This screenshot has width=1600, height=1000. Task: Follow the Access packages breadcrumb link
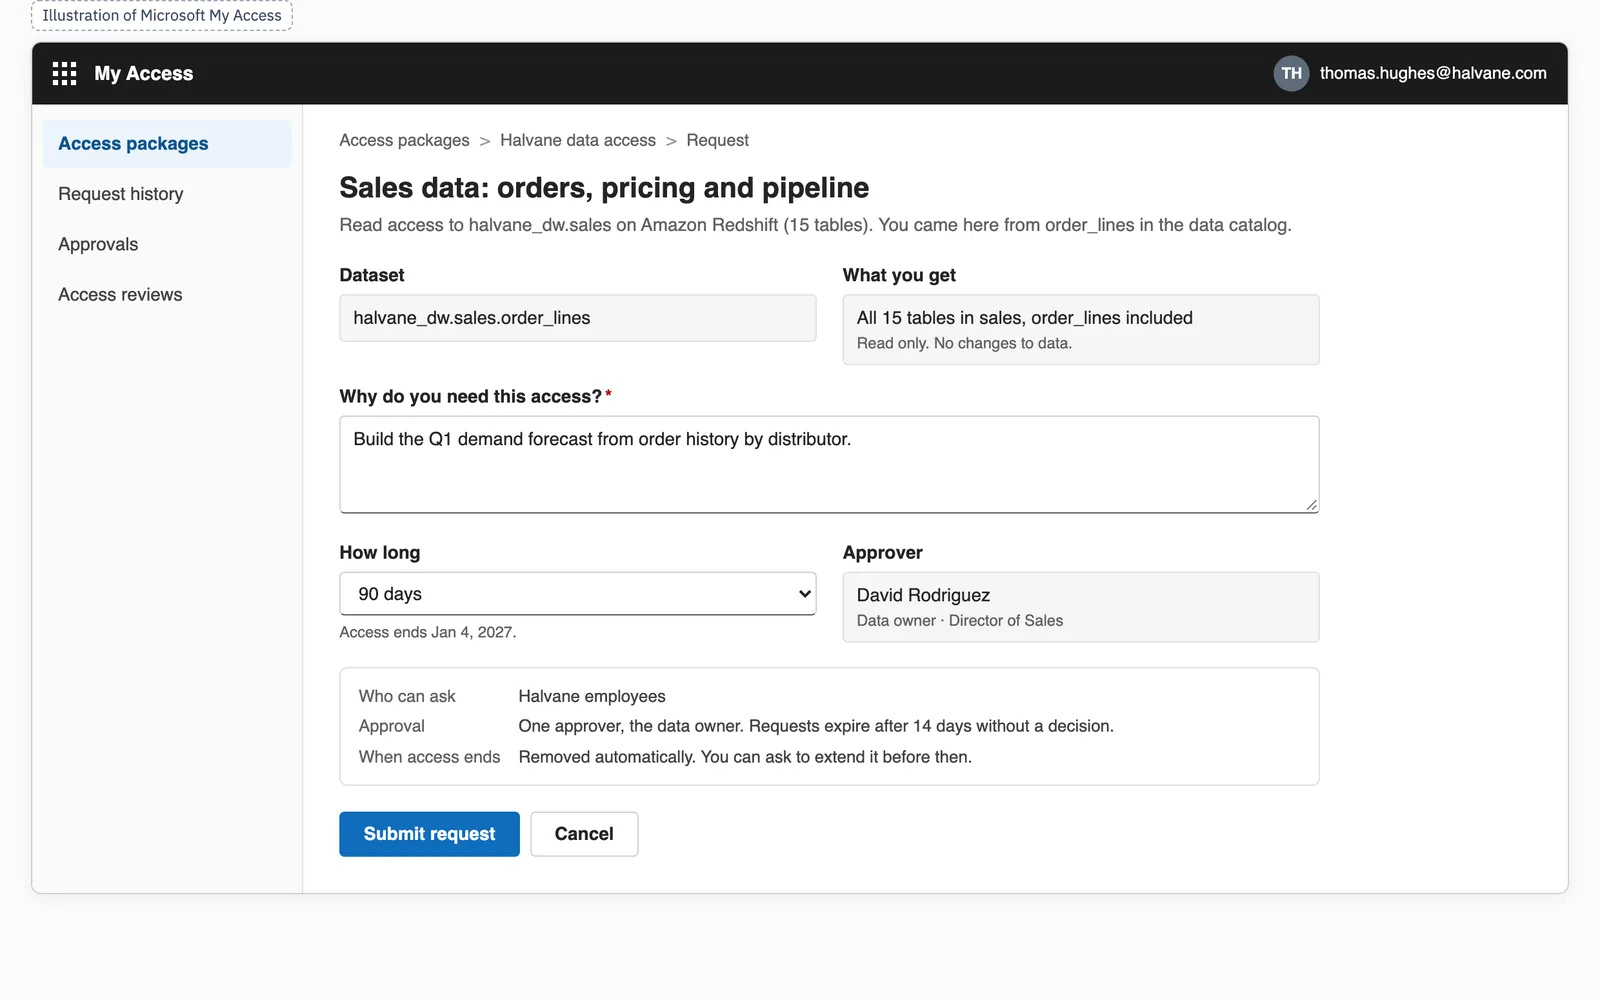pos(404,140)
